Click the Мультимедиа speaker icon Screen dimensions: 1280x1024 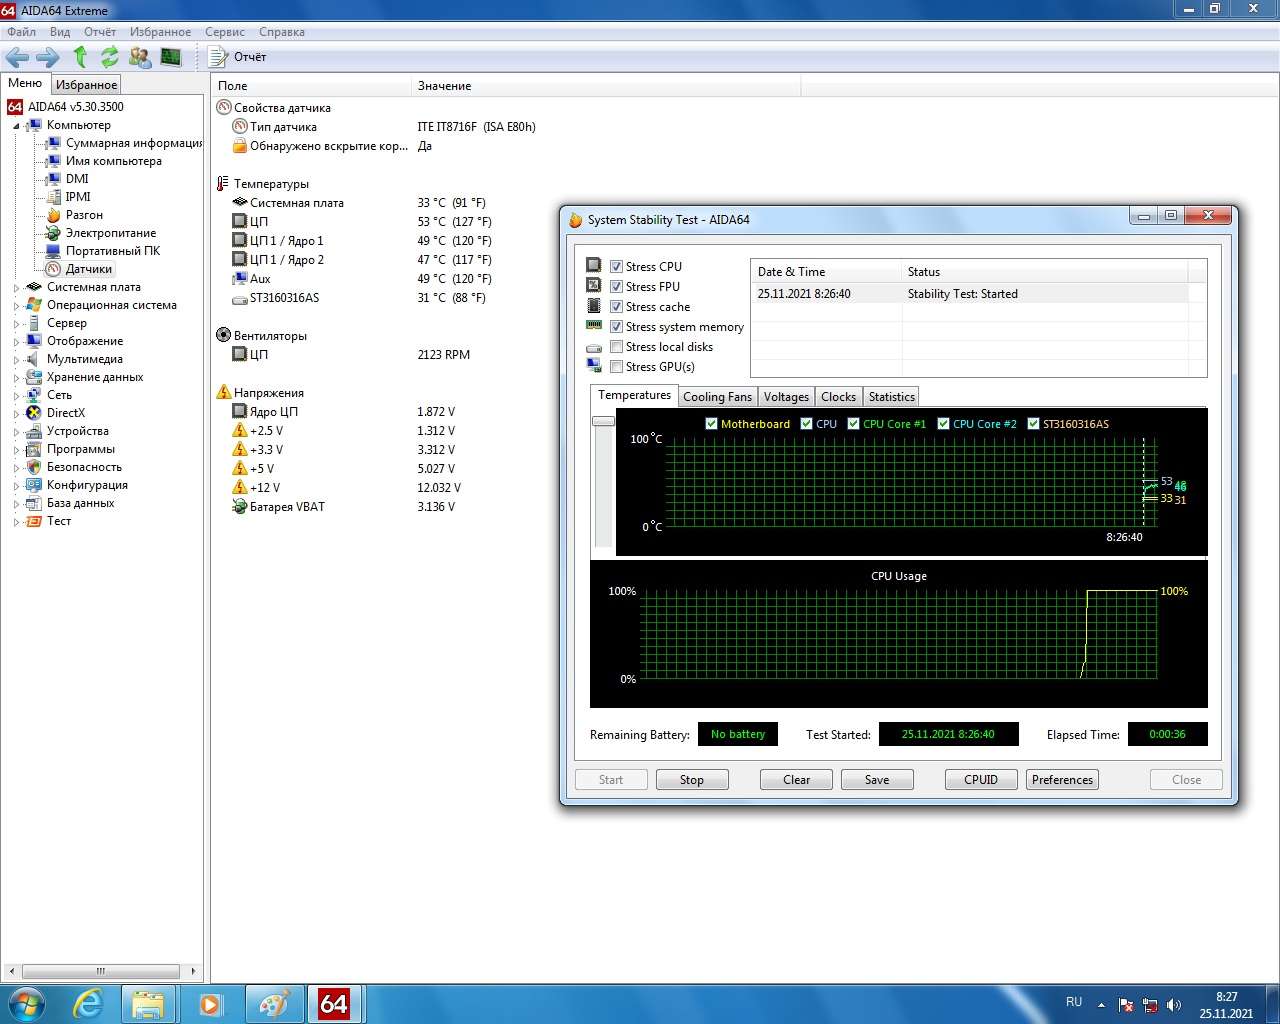tap(34, 359)
